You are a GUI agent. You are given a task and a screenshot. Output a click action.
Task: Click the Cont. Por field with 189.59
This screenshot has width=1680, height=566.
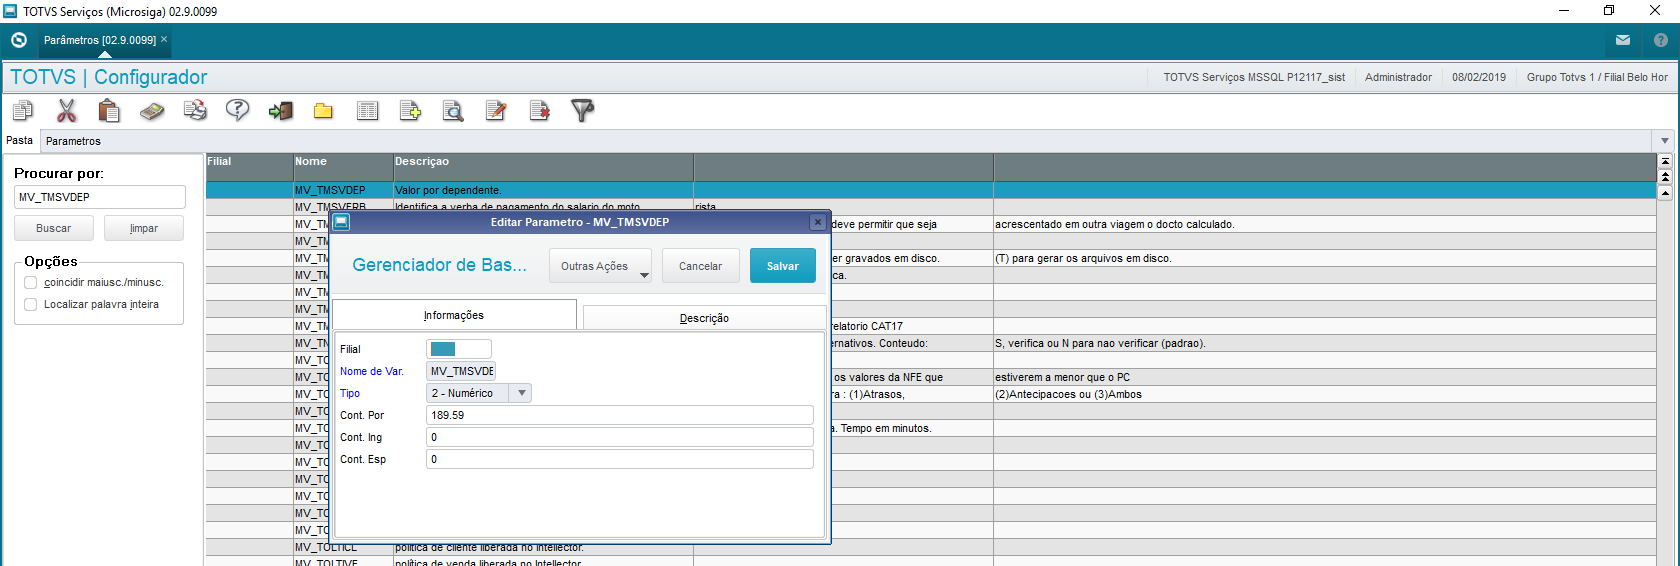pos(620,415)
